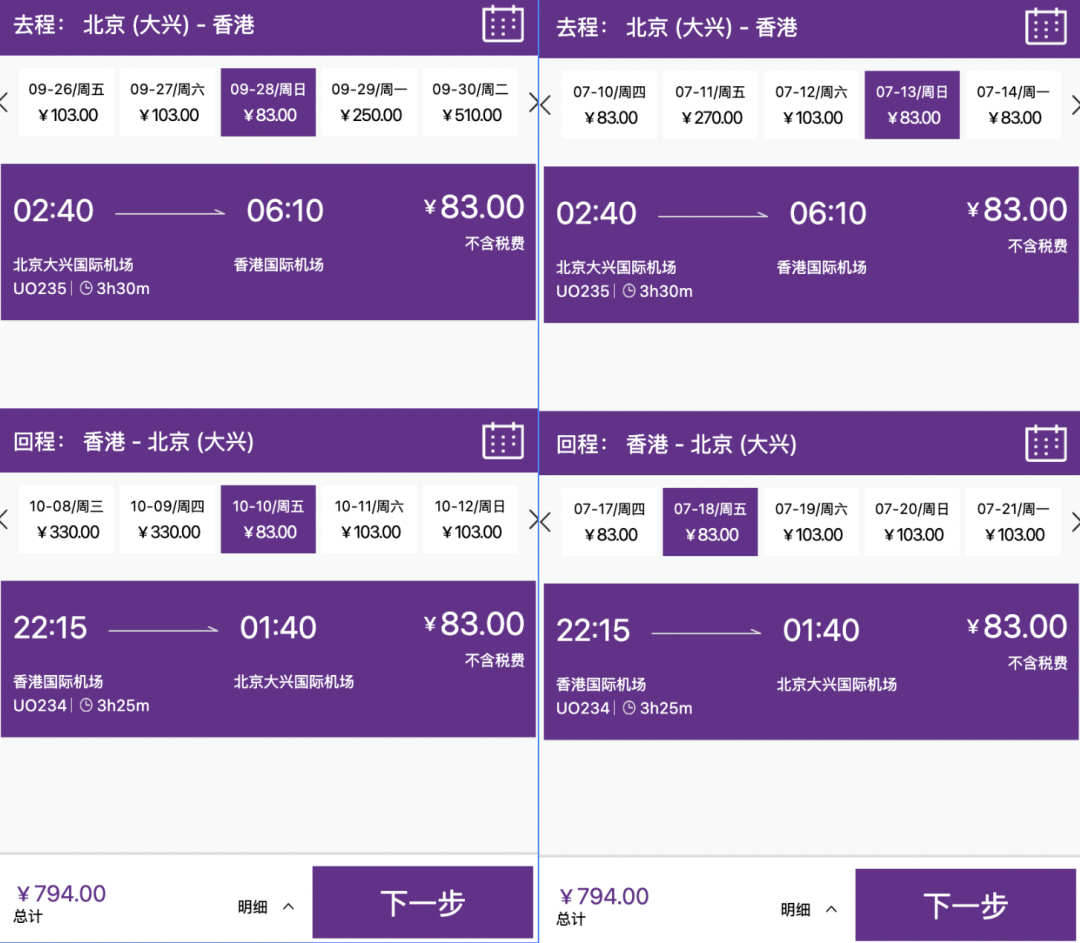Select 09-27 Saturday outbound date tab

167,102
